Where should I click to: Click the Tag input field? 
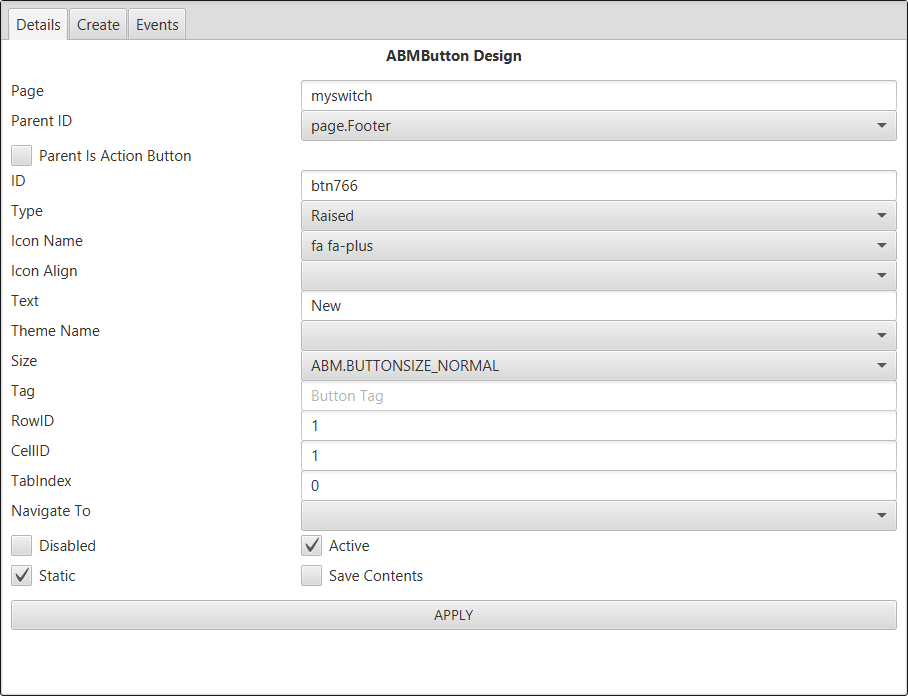tap(598, 396)
